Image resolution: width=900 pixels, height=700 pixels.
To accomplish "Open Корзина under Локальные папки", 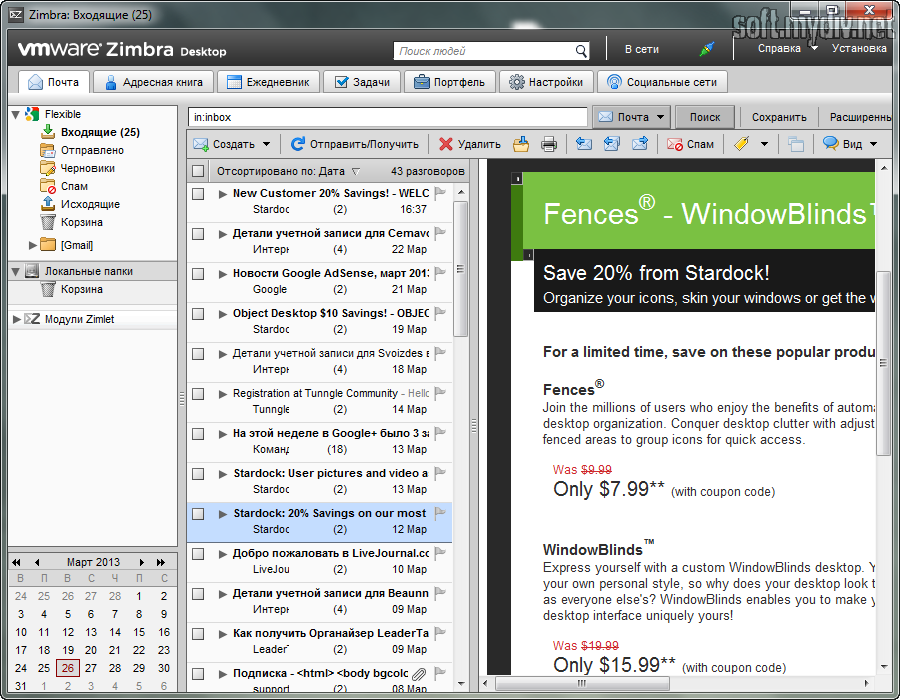I will [82, 289].
